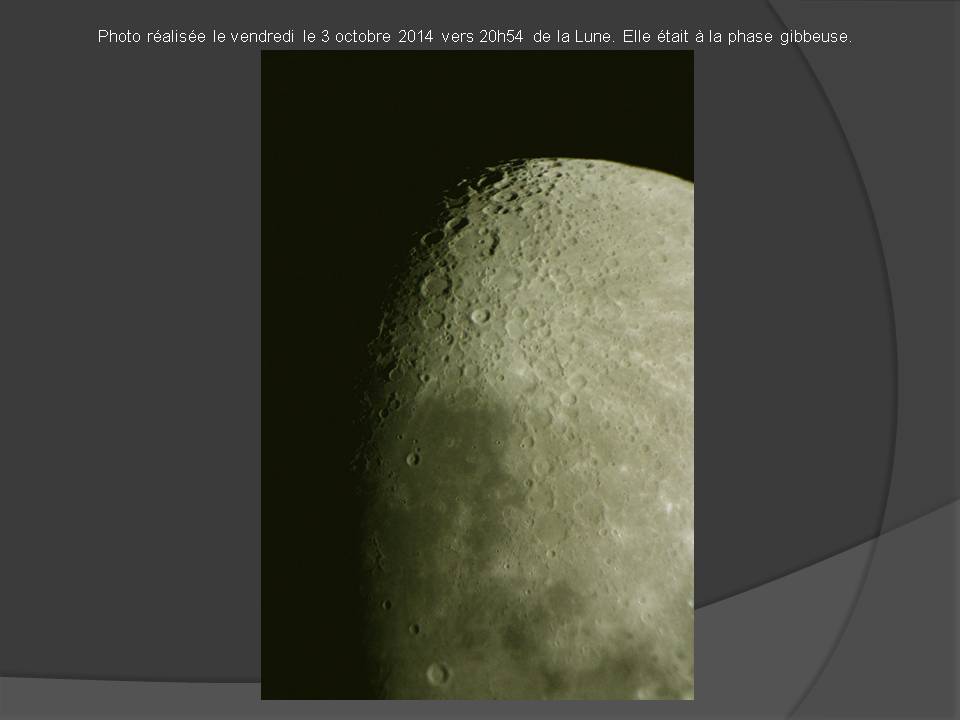Select the caption text above the photo
This screenshot has height=720, width=960.
tap(474, 37)
